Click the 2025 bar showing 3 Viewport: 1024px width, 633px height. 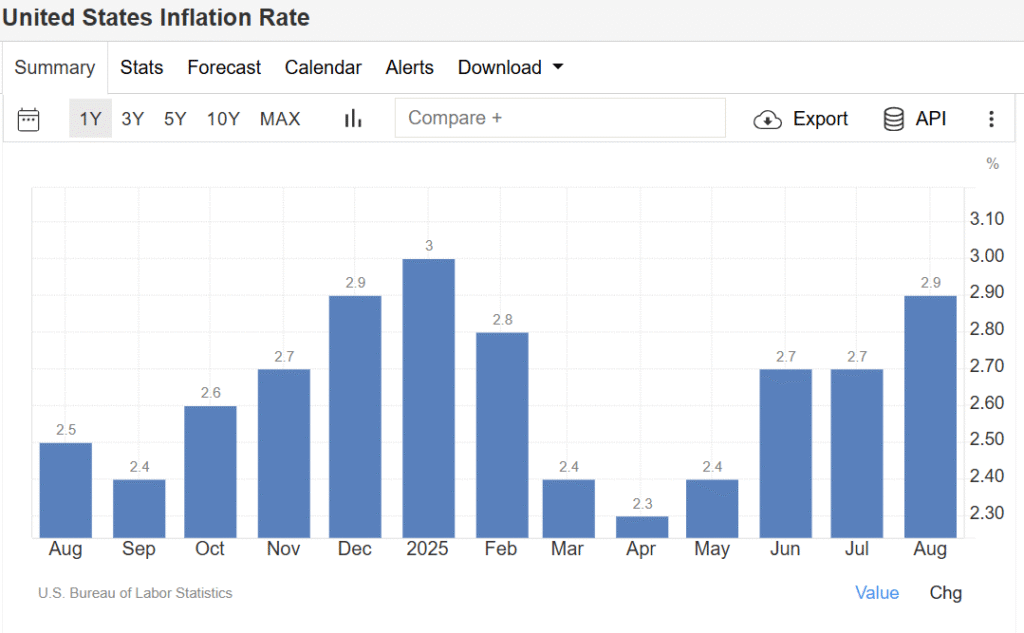[x=428, y=398]
